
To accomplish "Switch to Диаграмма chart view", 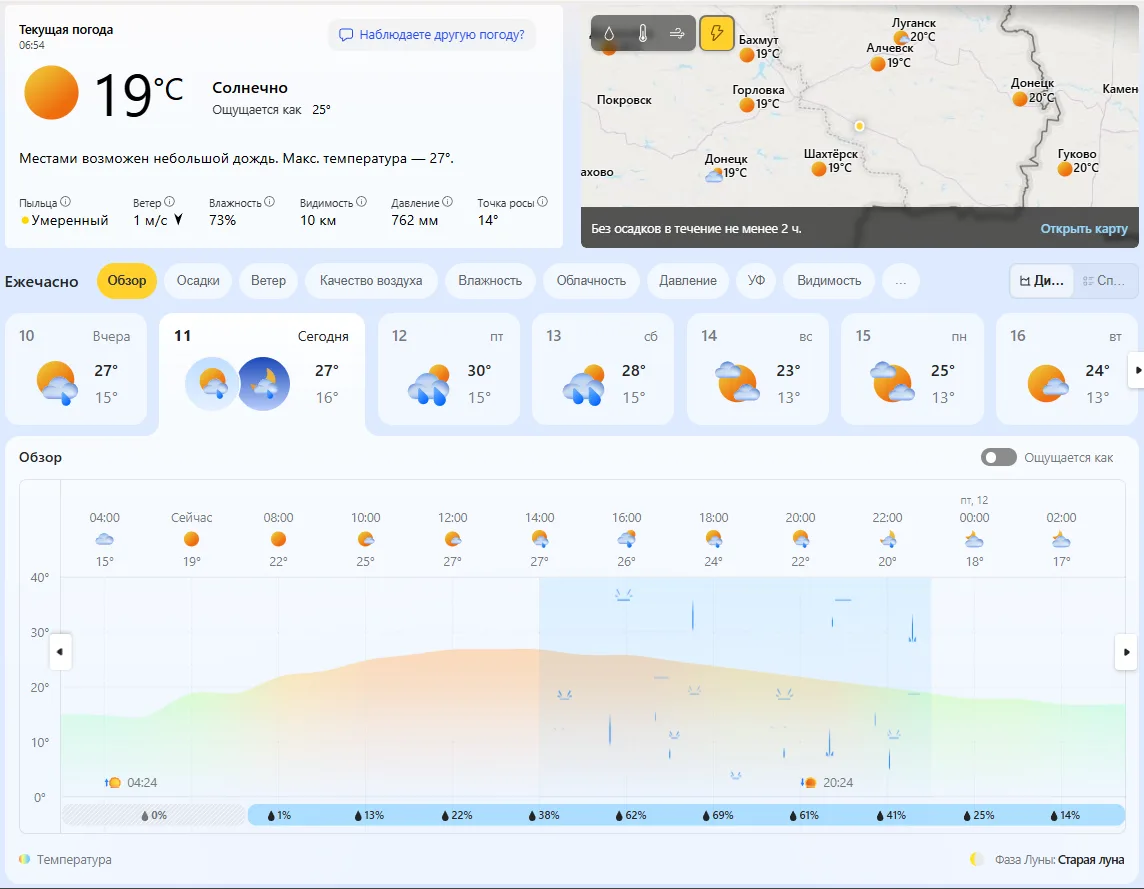I will tap(1042, 281).
